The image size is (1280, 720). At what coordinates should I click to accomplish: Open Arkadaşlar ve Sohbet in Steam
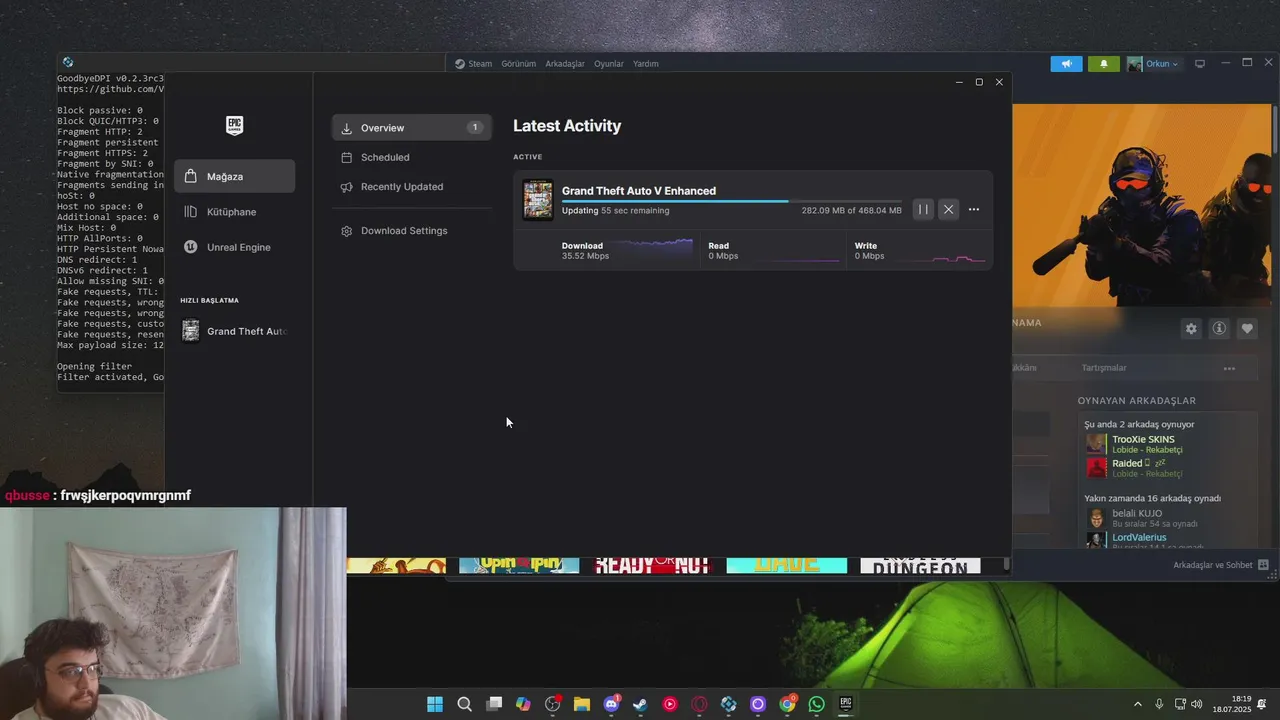pyautogui.click(x=1220, y=565)
